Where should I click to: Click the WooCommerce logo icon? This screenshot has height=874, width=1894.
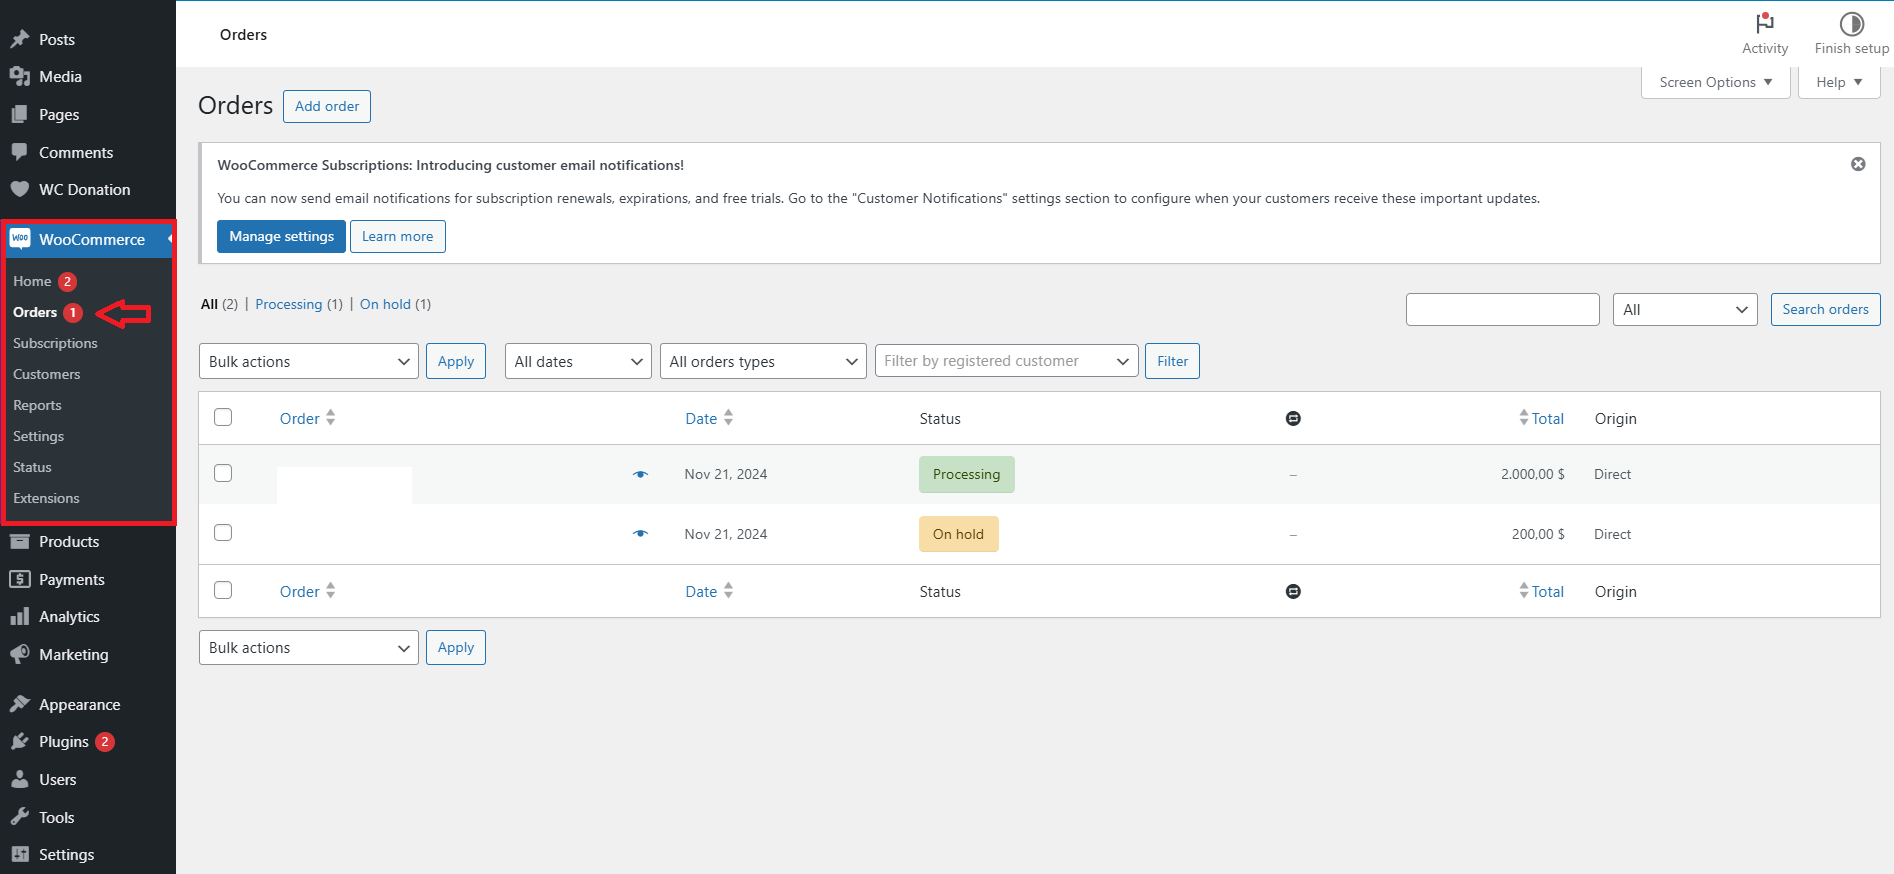(20, 238)
